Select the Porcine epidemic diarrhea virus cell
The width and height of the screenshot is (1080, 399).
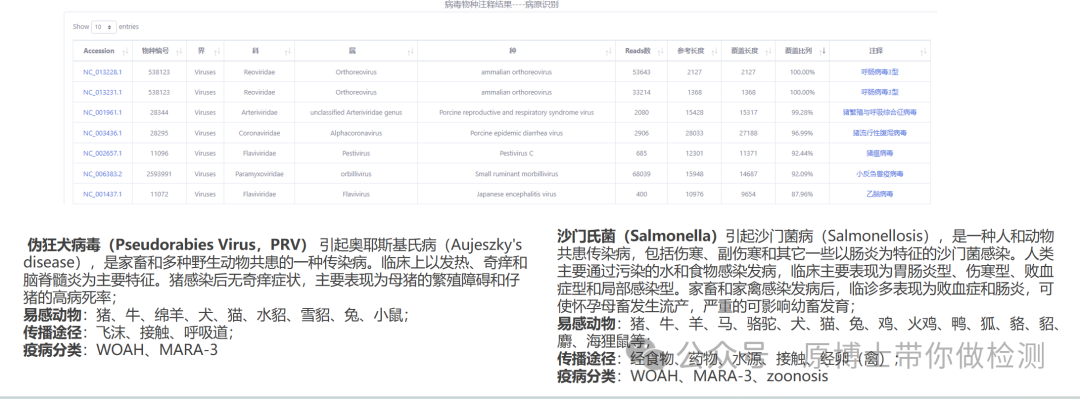[x=517, y=133]
